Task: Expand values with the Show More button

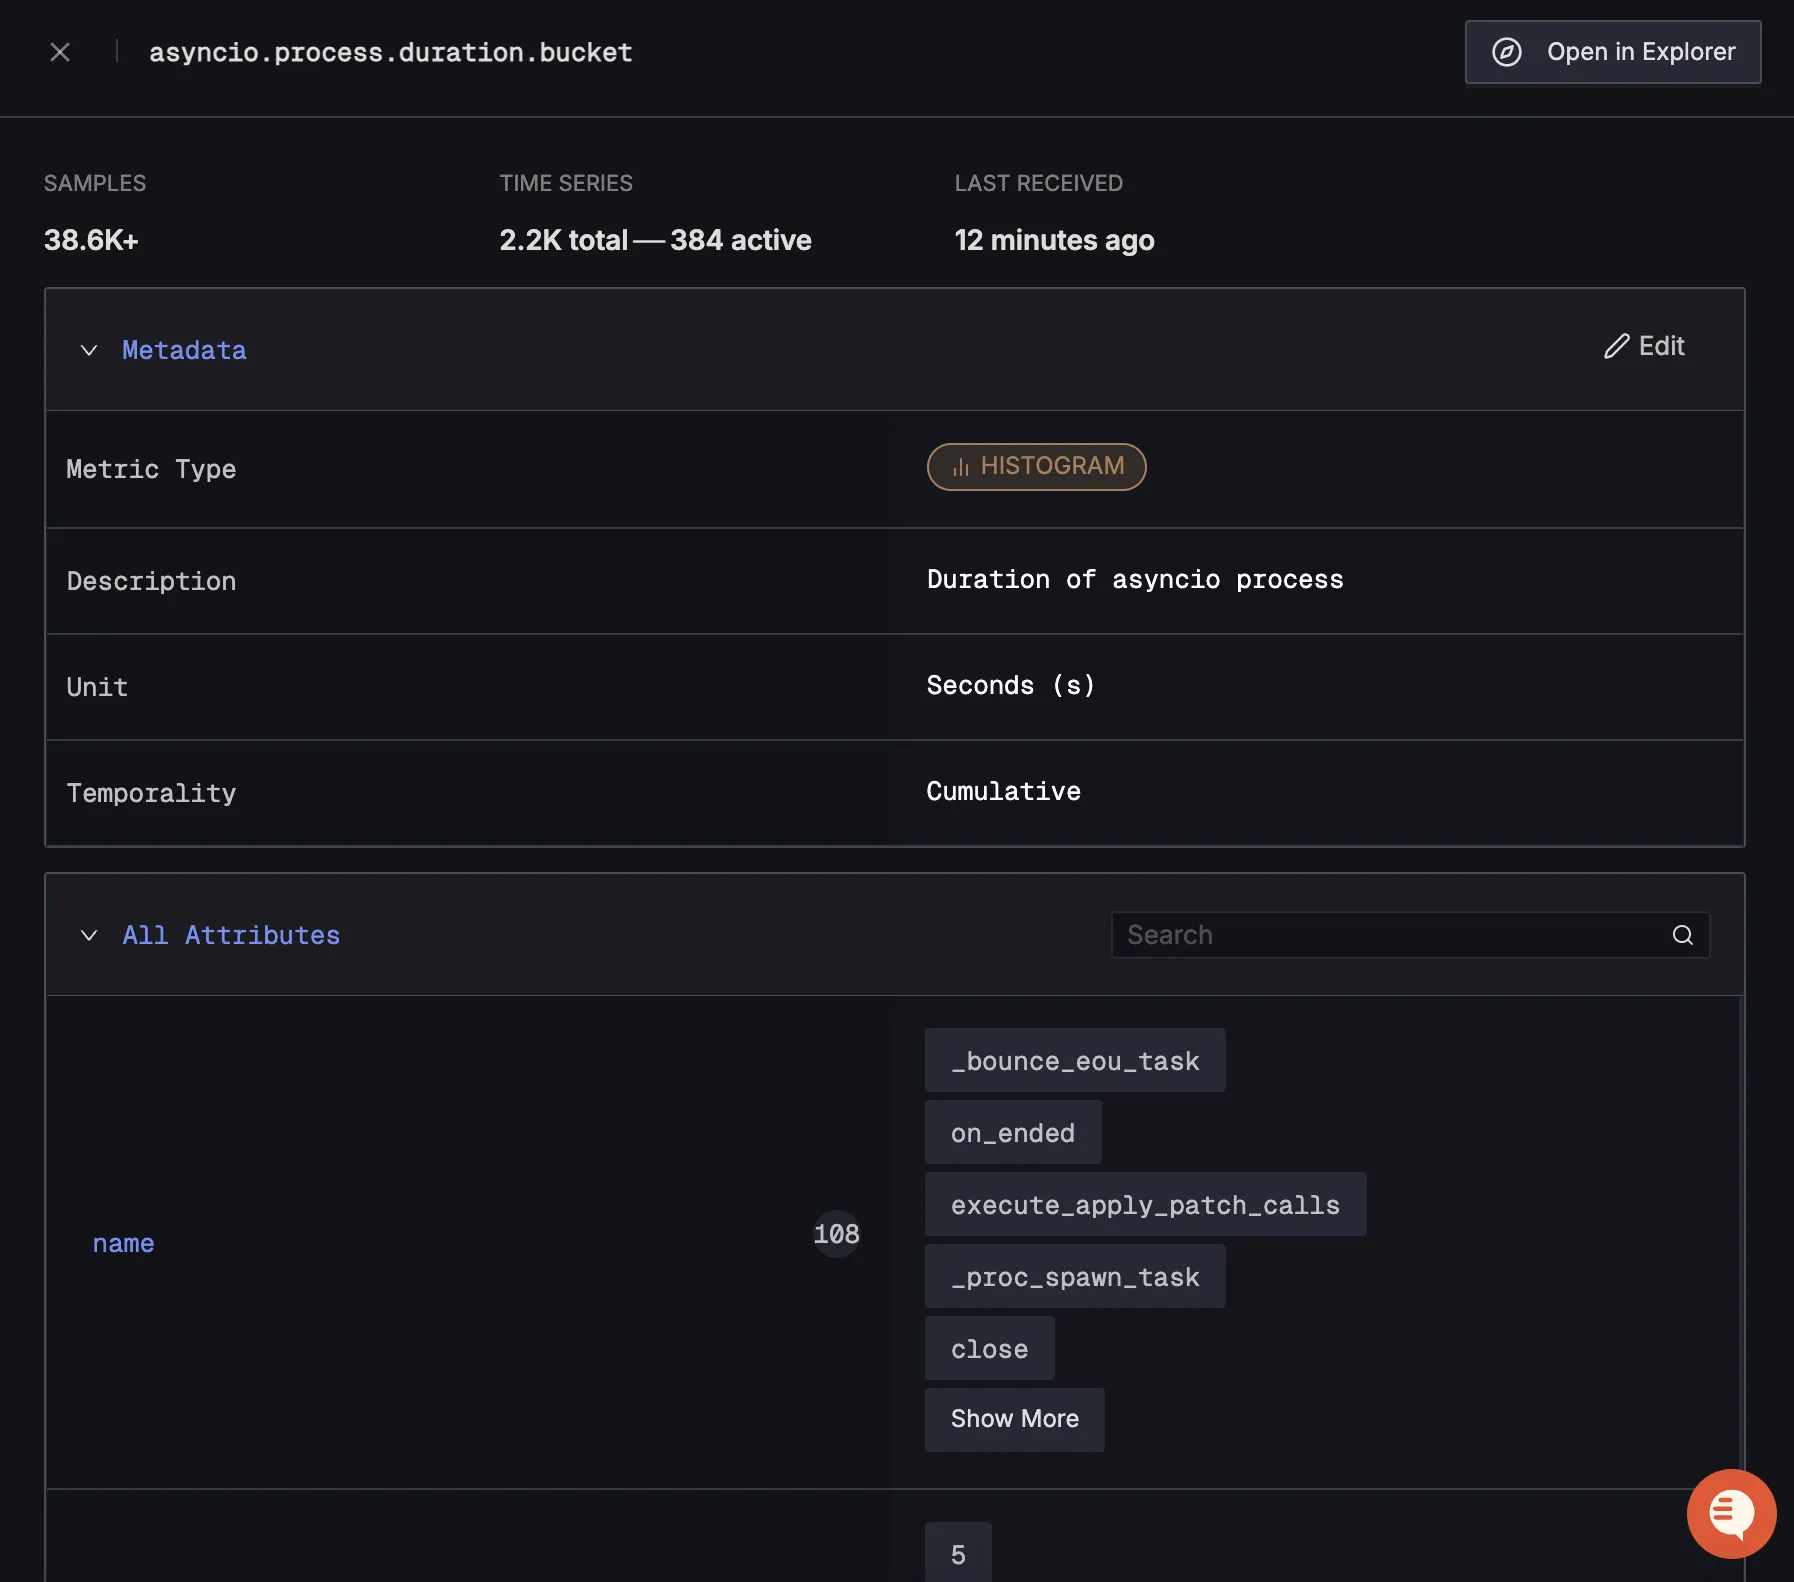Action: click(1014, 1418)
